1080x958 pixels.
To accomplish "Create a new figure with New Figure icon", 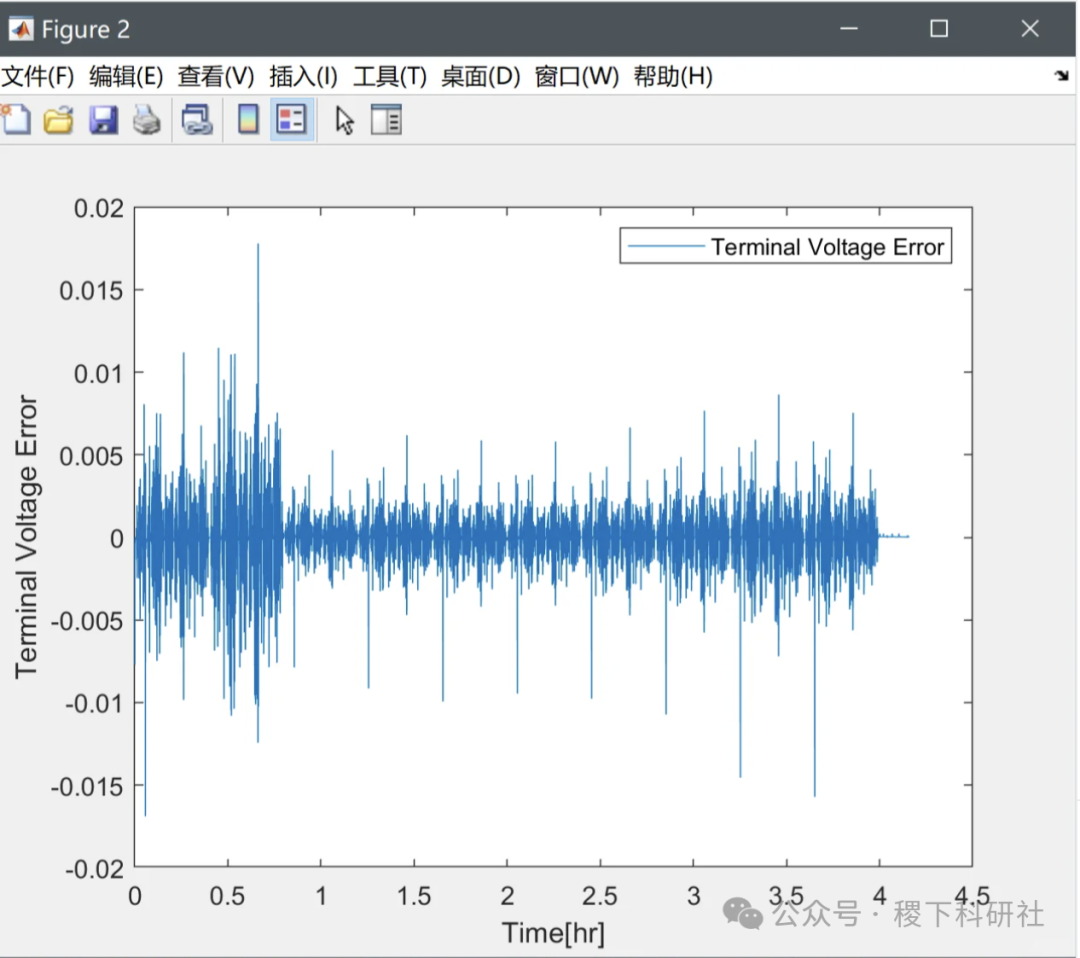I will pos(16,120).
